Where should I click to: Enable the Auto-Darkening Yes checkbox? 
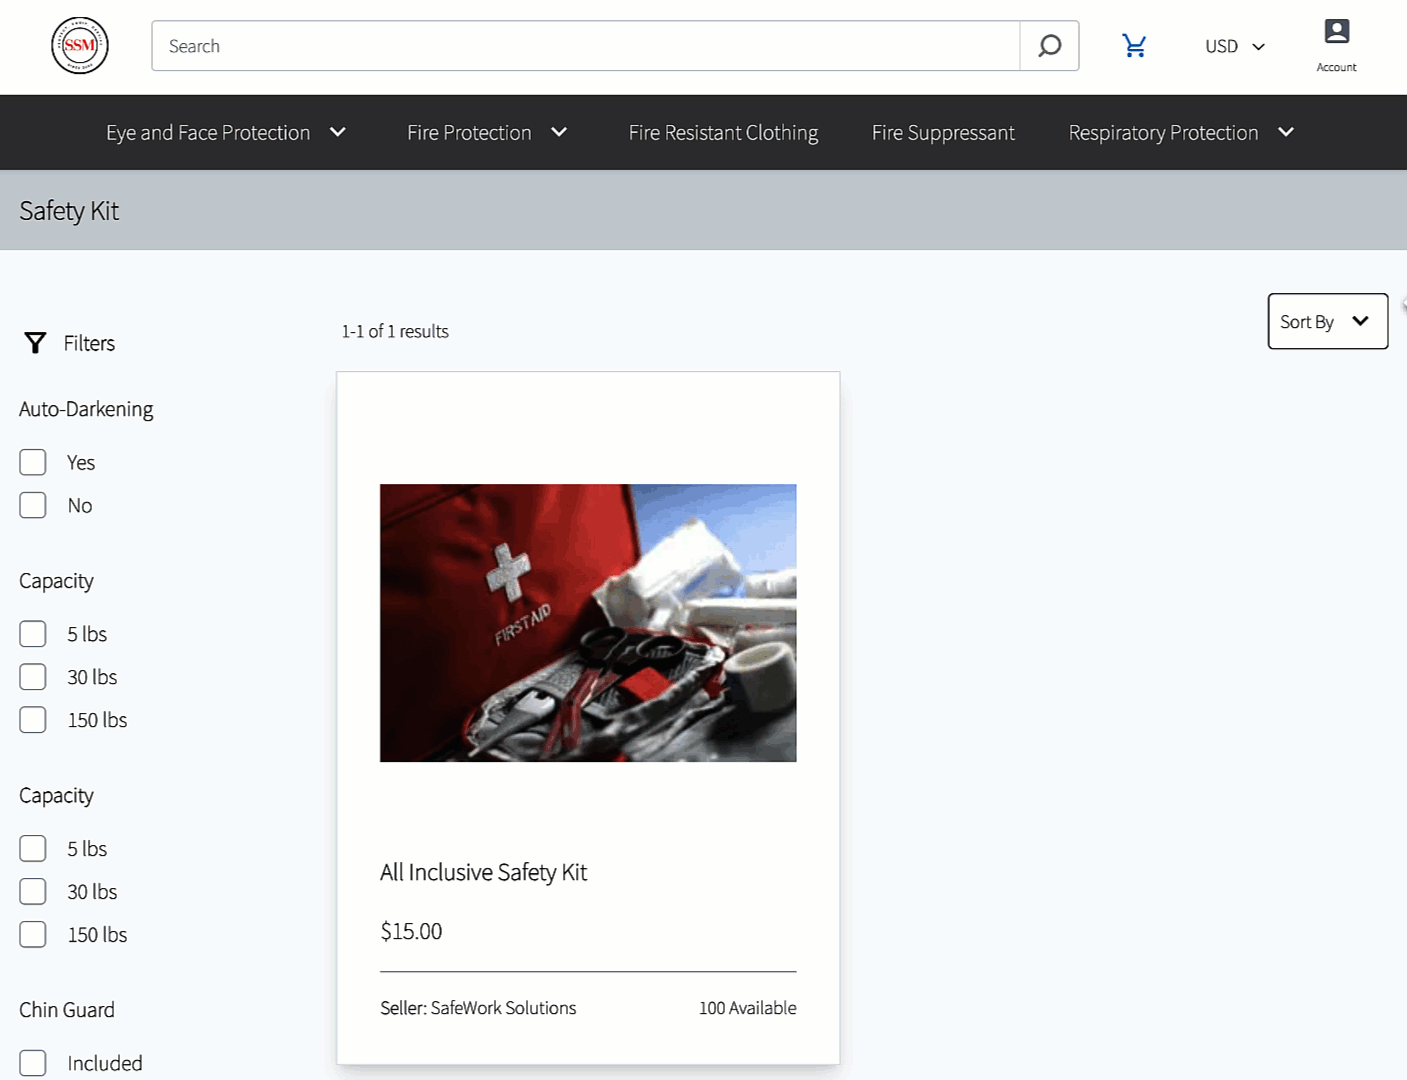33,462
